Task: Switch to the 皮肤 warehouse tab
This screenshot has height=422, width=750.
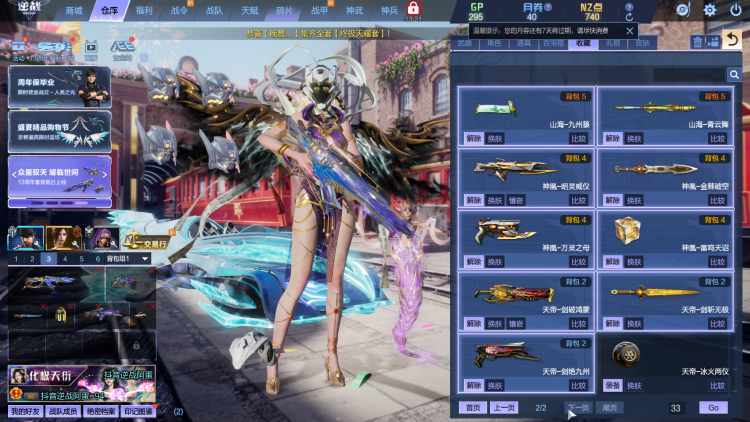Action: pos(642,43)
